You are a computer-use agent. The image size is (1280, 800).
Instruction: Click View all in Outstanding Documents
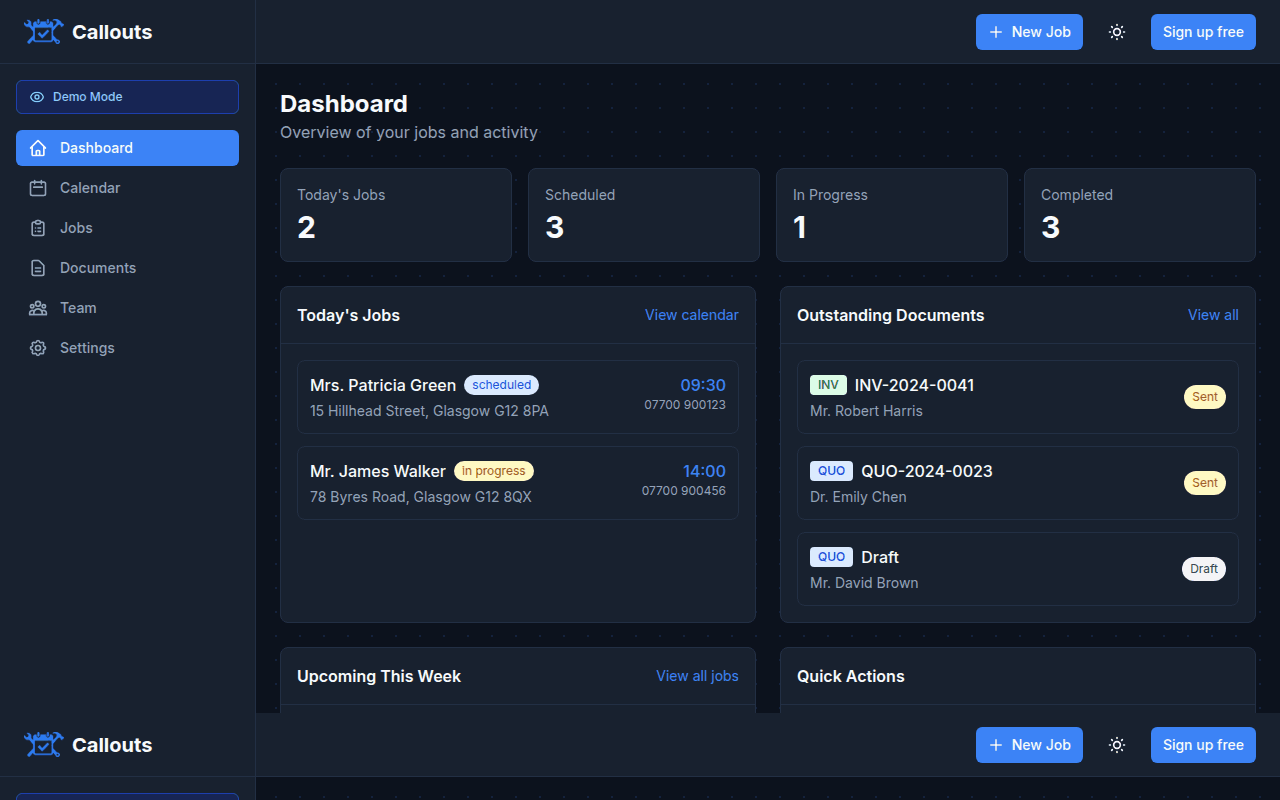tap(1213, 314)
